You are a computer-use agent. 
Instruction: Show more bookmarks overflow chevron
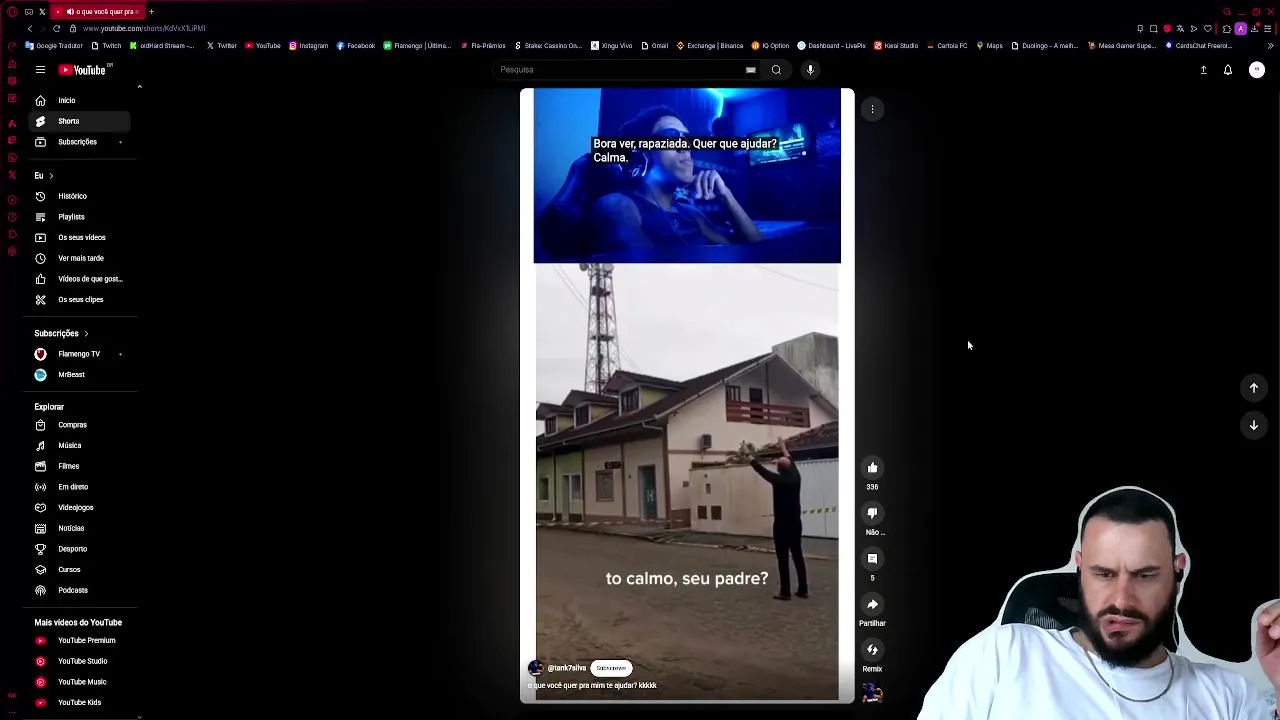pos(1270,46)
